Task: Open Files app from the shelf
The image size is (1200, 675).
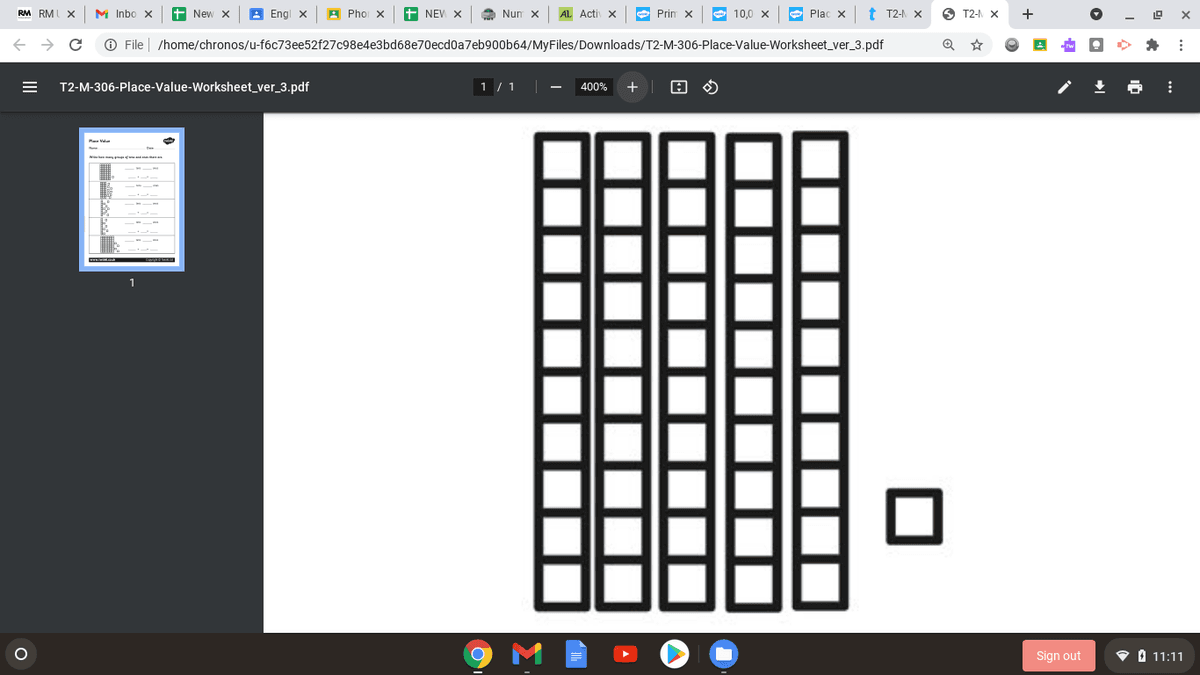Action: click(x=724, y=655)
